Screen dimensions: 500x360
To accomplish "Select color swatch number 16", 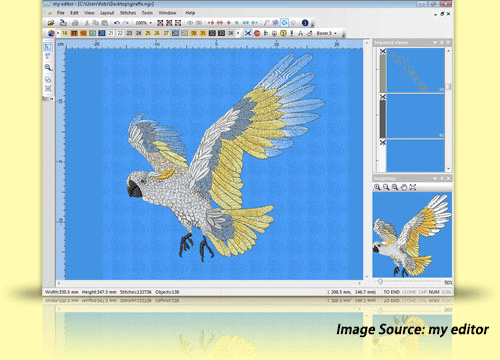I will point(65,33).
